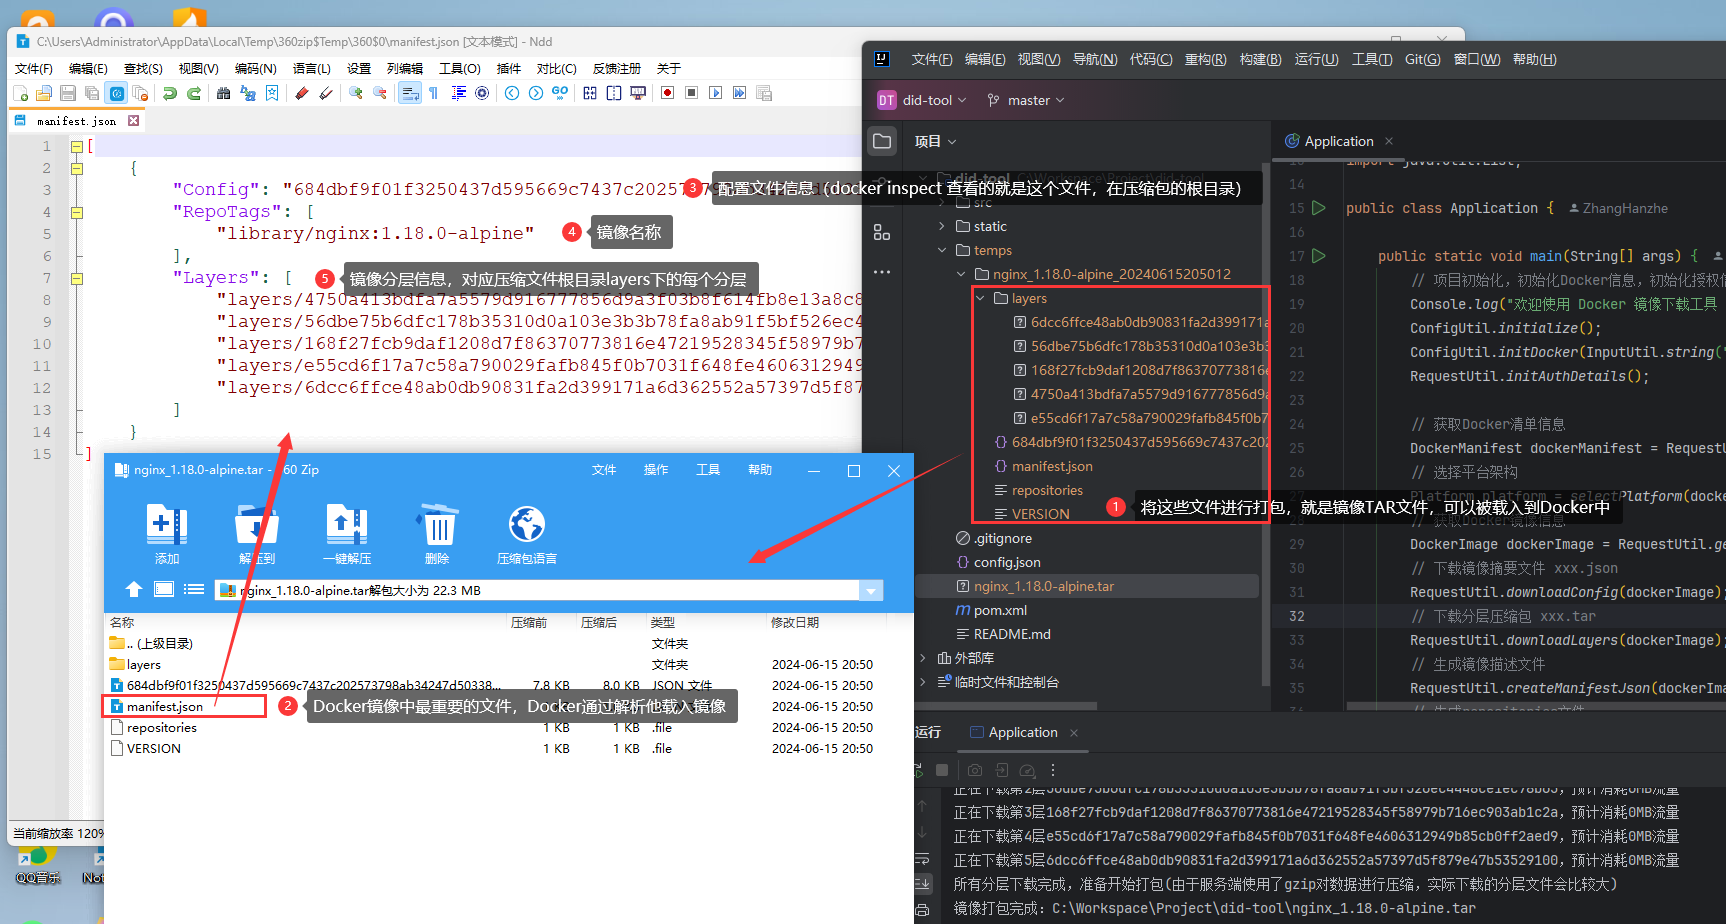This screenshot has height=924, width=1726.
Task: Open the 编码(N) menu in Ndd
Action: (x=255, y=68)
